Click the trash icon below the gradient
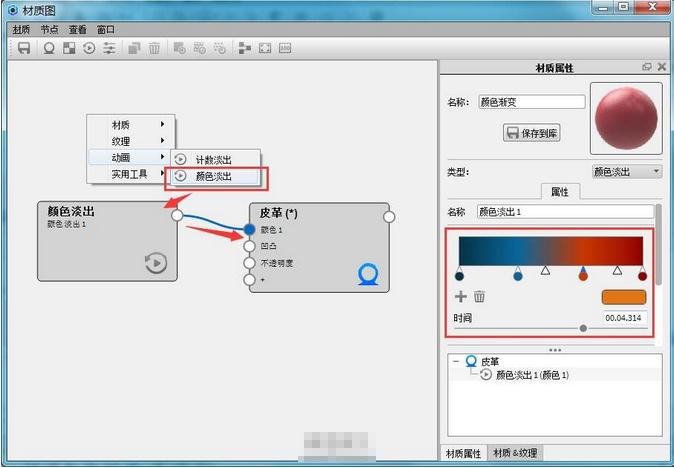Image resolution: width=674 pixels, height=468 pixels. tap(480, 296)
